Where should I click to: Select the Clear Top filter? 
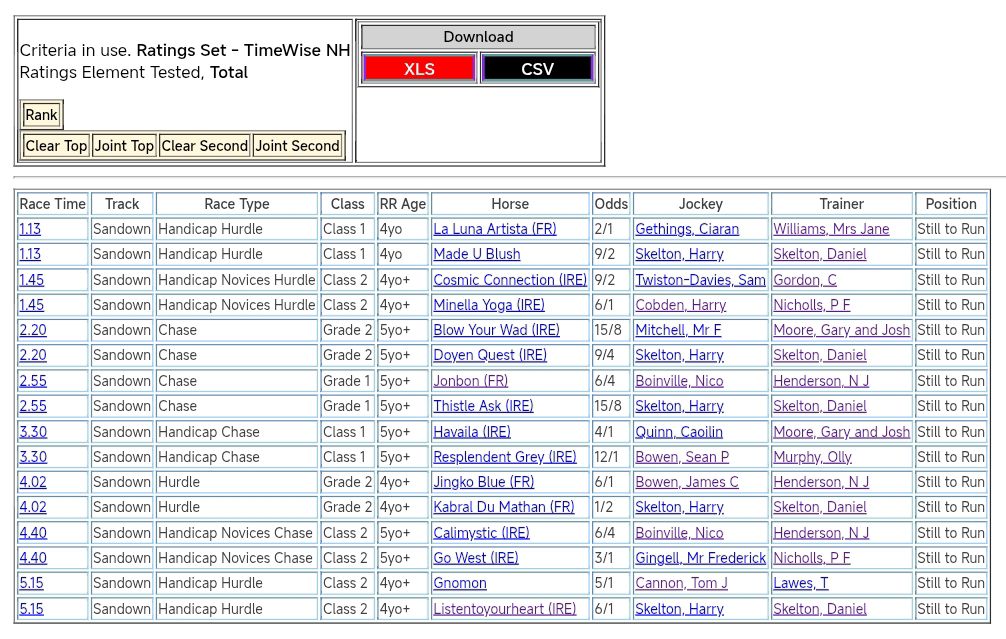coord(56,146)
